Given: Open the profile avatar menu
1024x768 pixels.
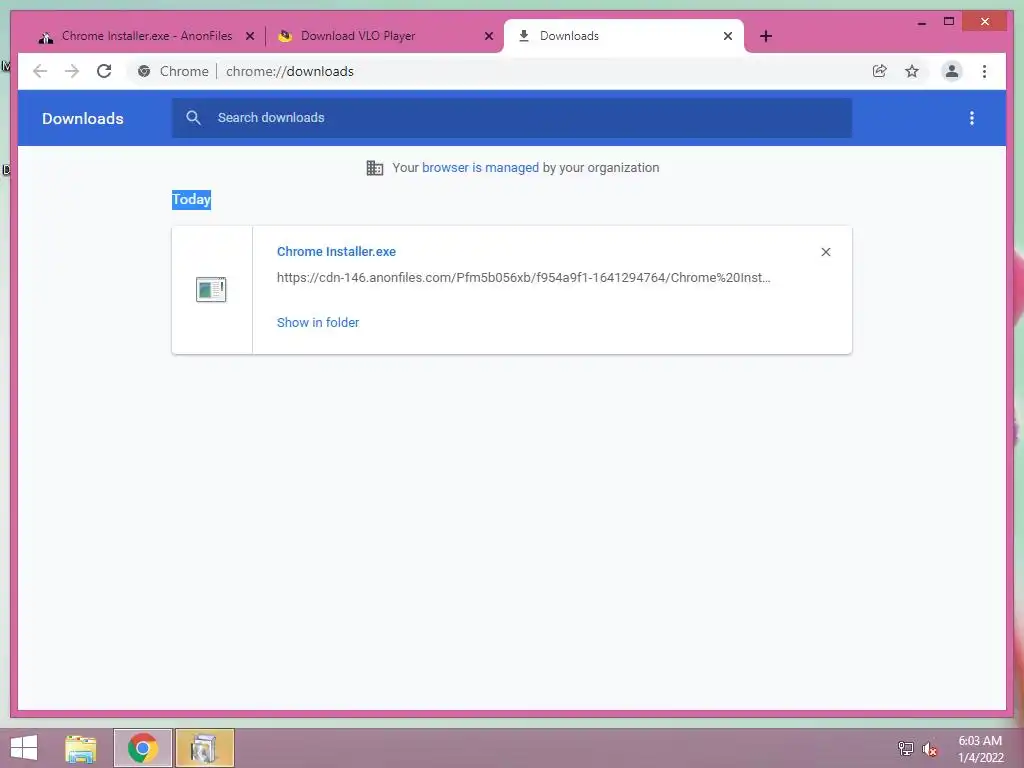Looking at the screenshot, I should 952,71.
